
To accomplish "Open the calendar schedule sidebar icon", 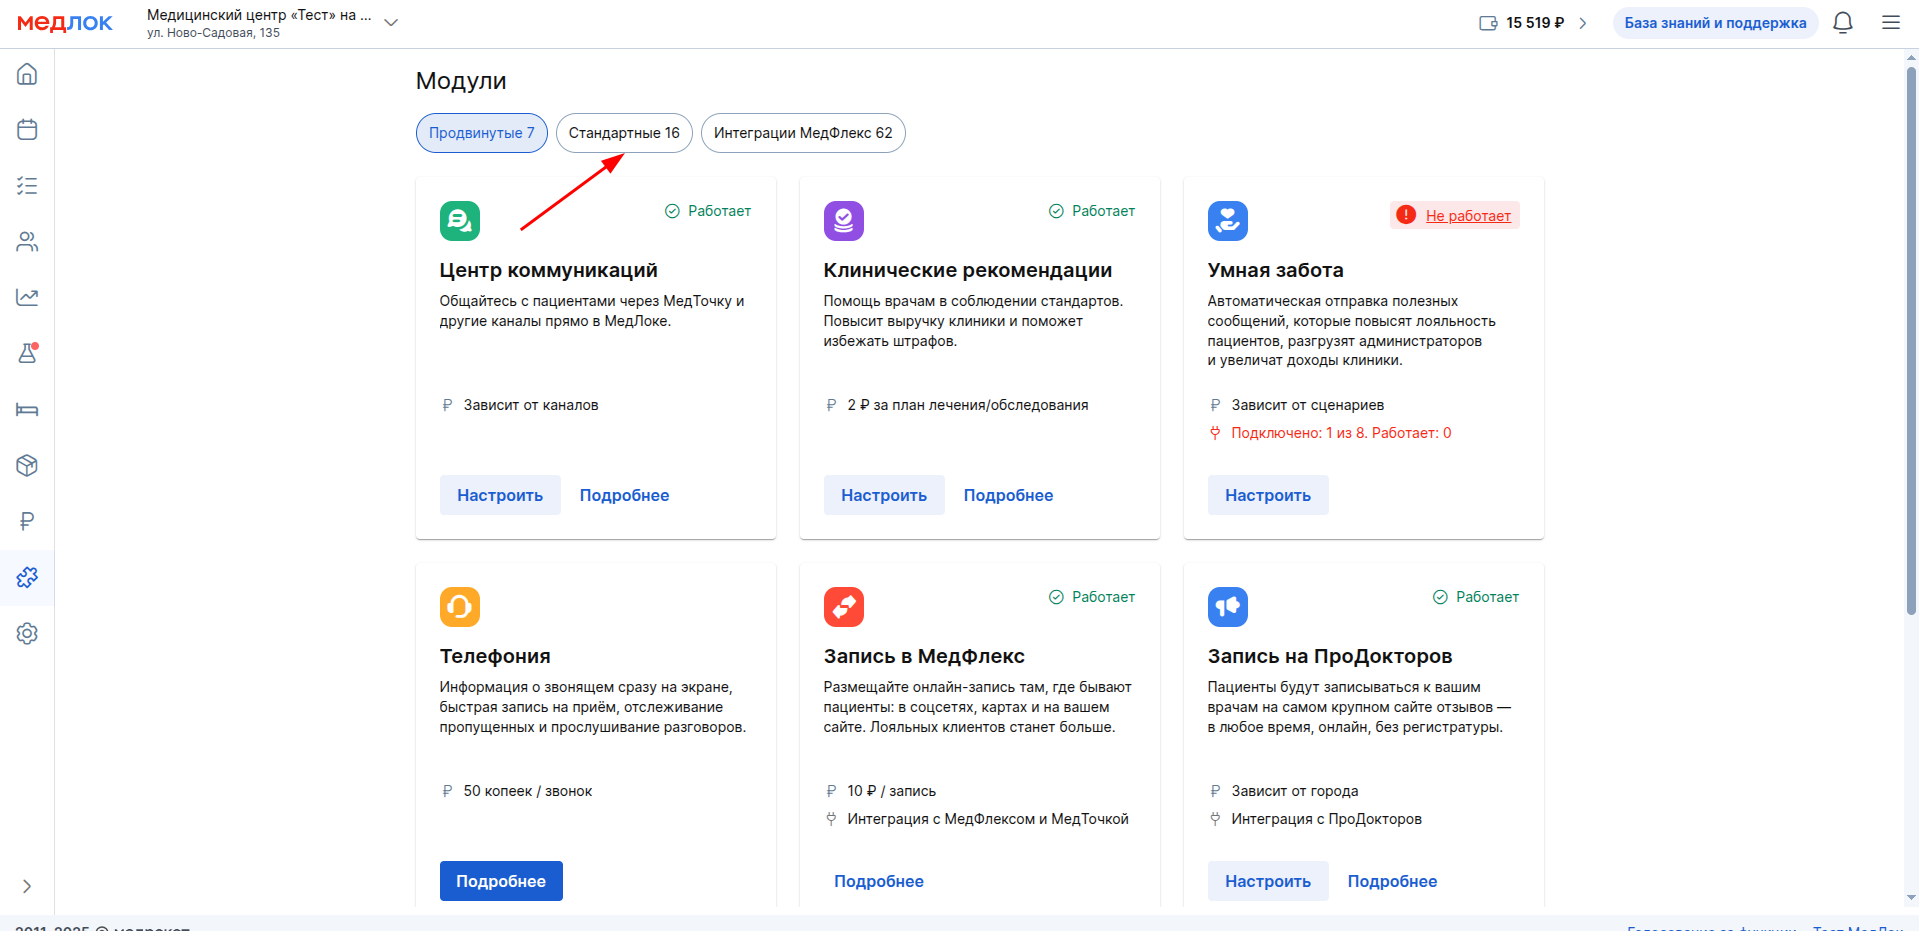I will (27, 130).
